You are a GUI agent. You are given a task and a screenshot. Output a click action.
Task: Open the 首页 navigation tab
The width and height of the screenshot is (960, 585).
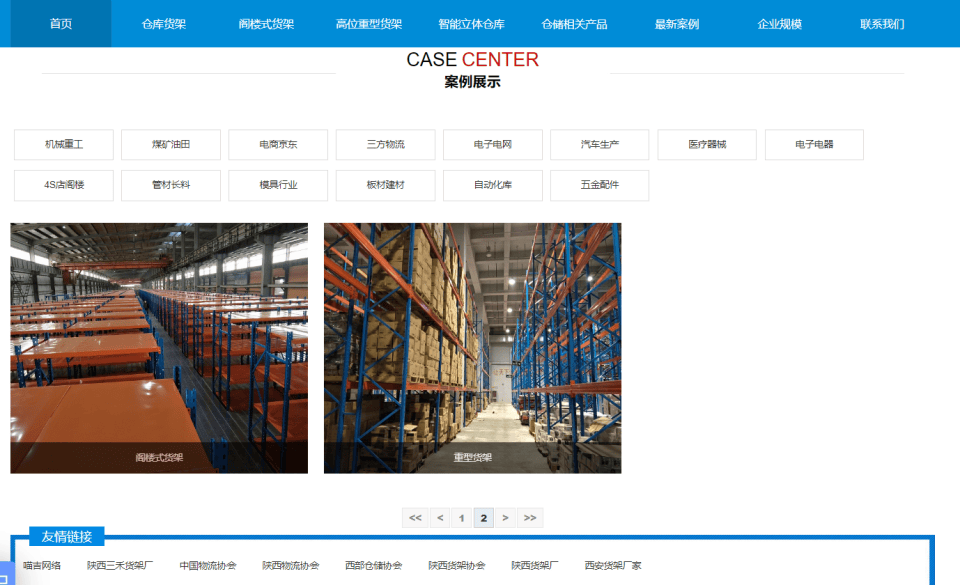point(61,24)
